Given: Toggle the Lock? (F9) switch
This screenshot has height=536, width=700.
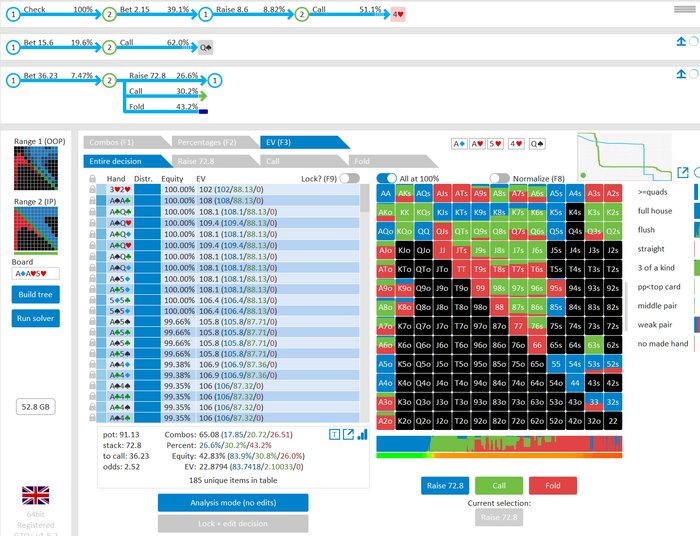Looking at the screenshot, I should 350,179.
